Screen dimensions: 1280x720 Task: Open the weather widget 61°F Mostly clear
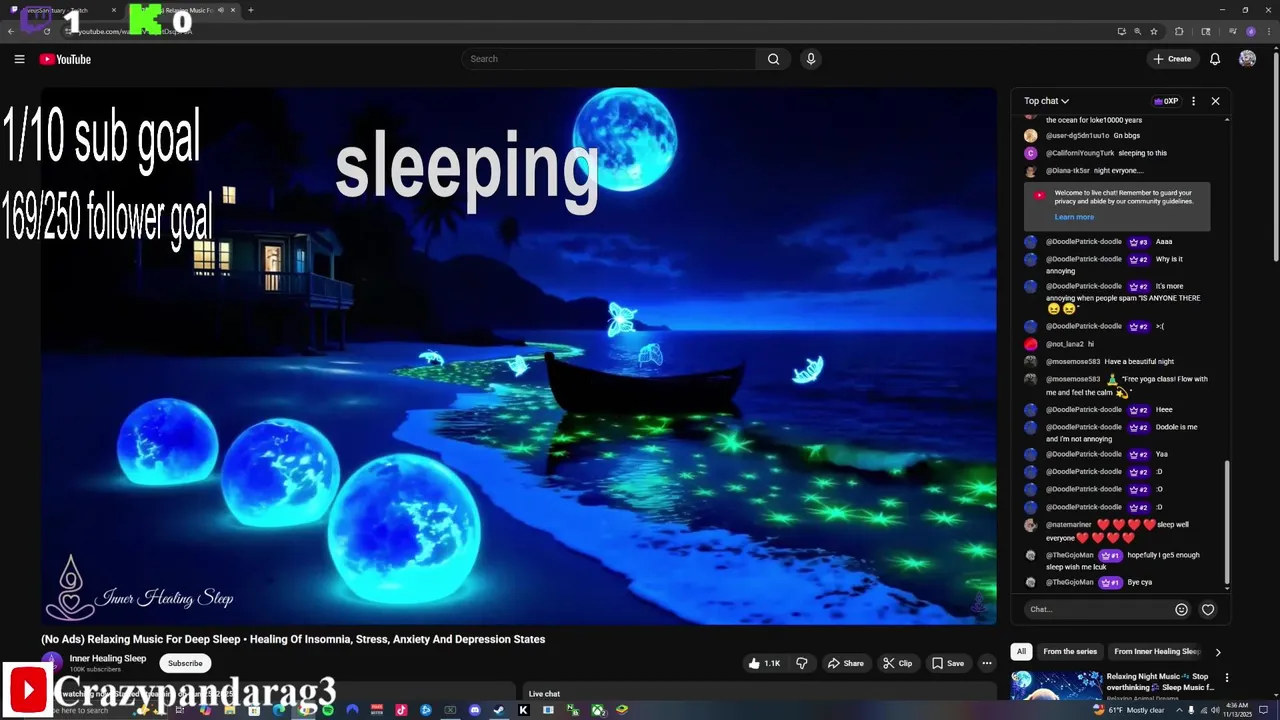coord(1128,710)
